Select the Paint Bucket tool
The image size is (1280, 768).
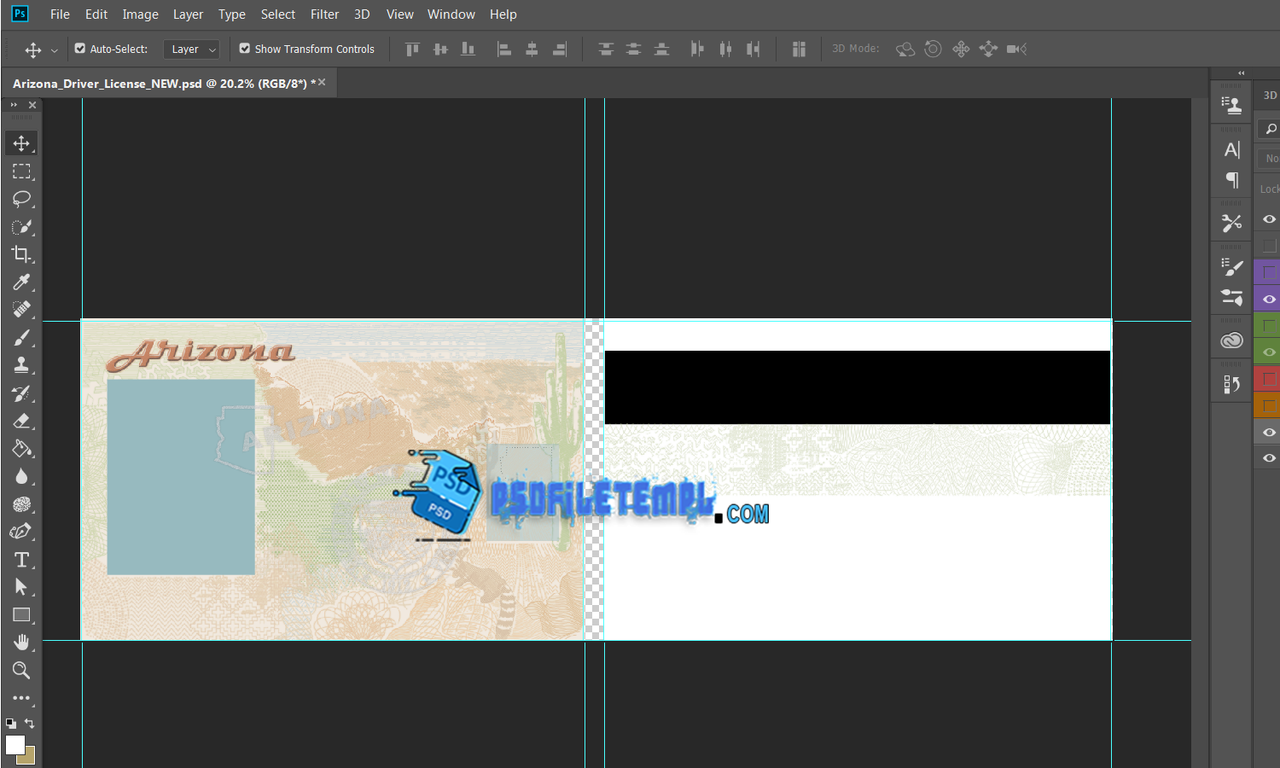21,448
